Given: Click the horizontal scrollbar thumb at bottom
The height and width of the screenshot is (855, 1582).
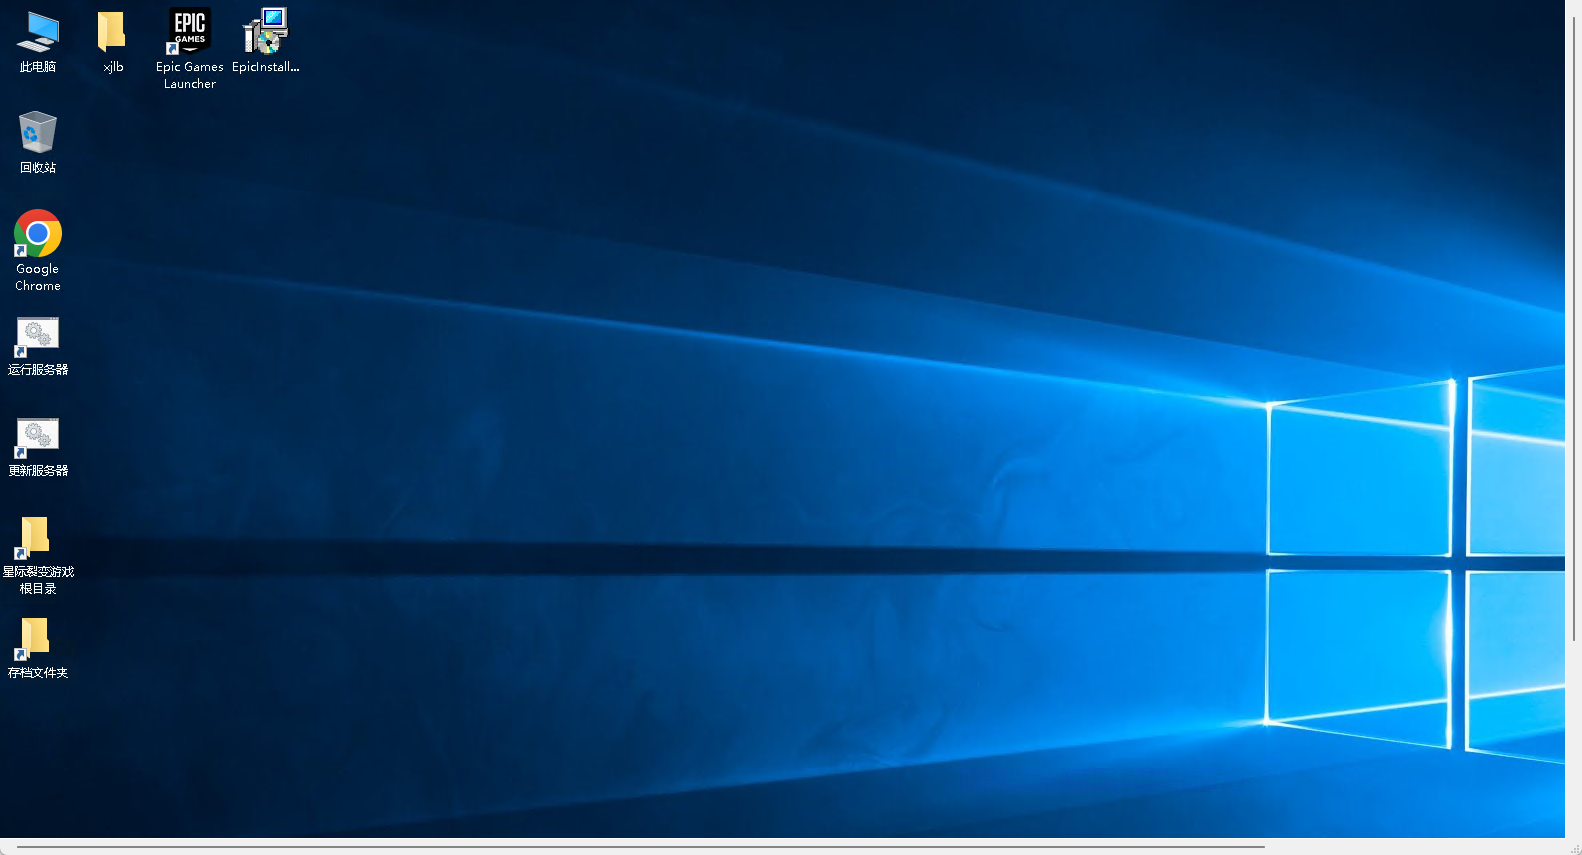Looking at the screenshot, I should (x=640, y=847).
